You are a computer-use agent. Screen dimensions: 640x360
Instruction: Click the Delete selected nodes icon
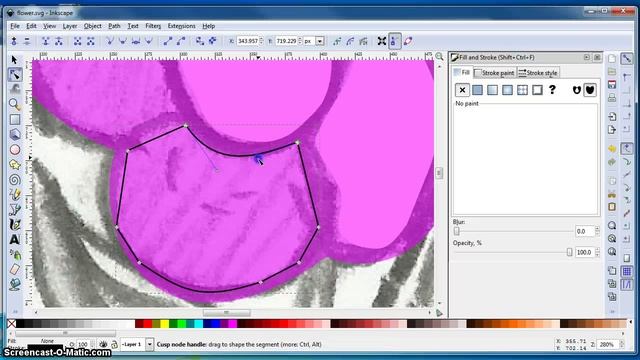(x=27, y=41)
